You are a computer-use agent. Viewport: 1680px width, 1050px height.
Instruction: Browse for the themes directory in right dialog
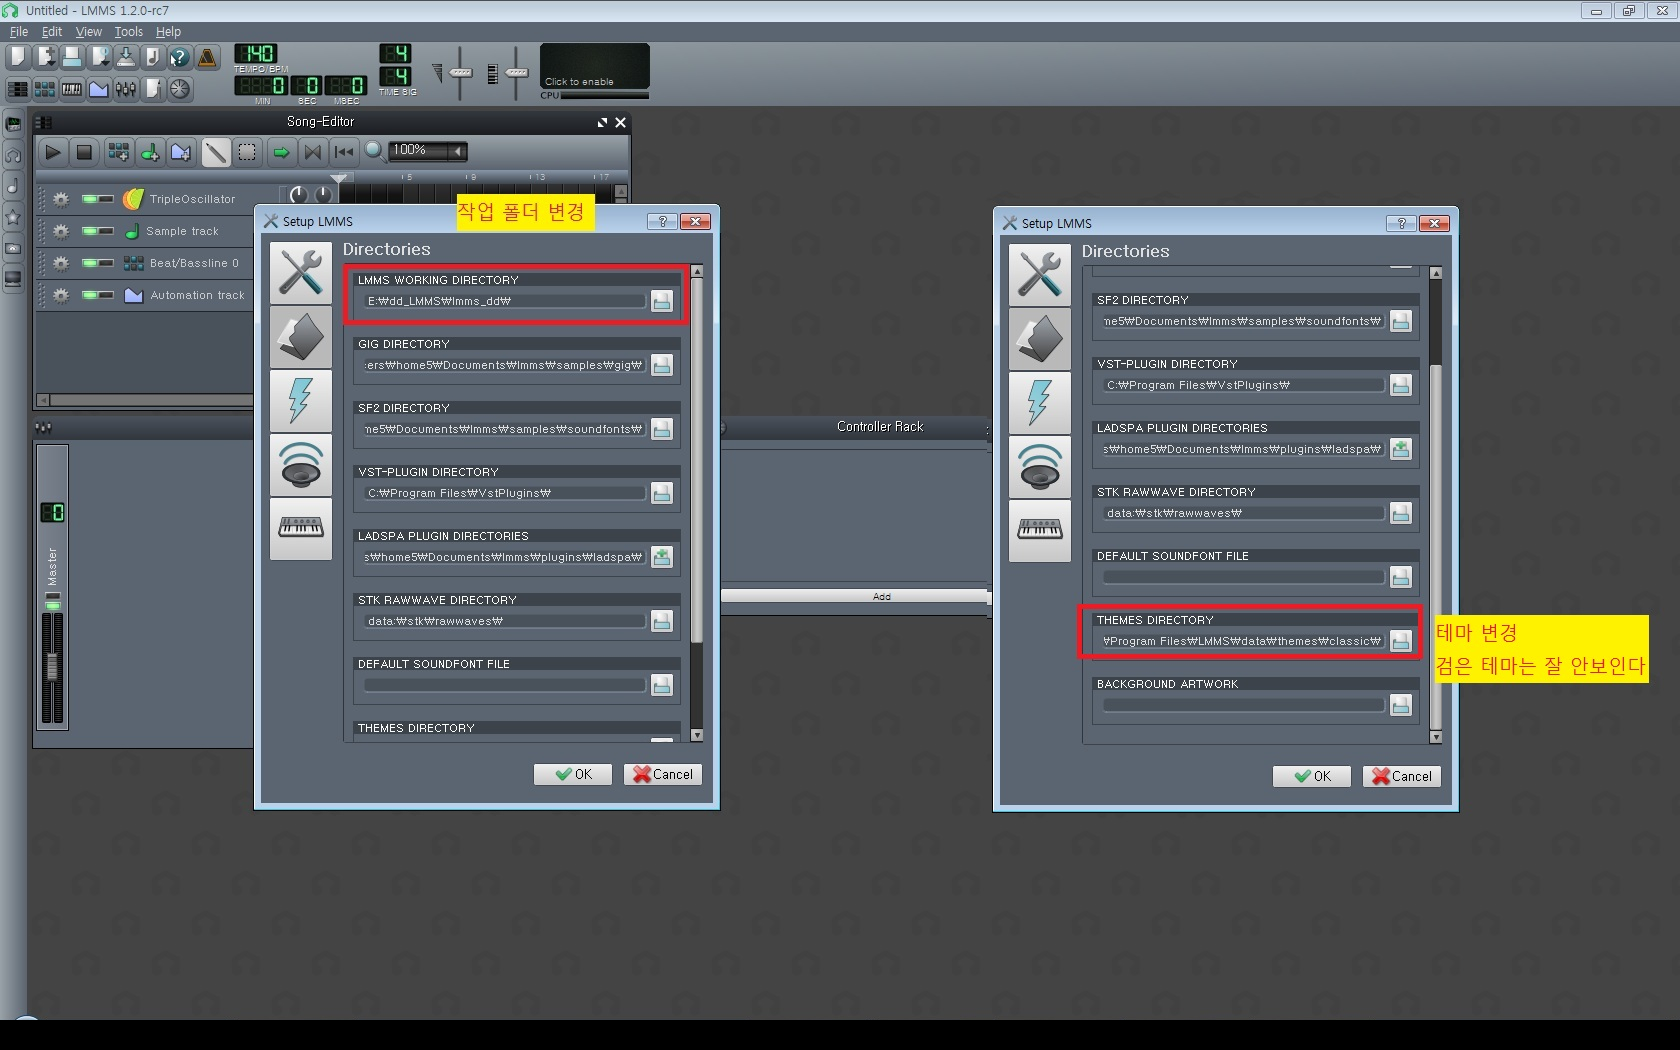point(1401,641)
